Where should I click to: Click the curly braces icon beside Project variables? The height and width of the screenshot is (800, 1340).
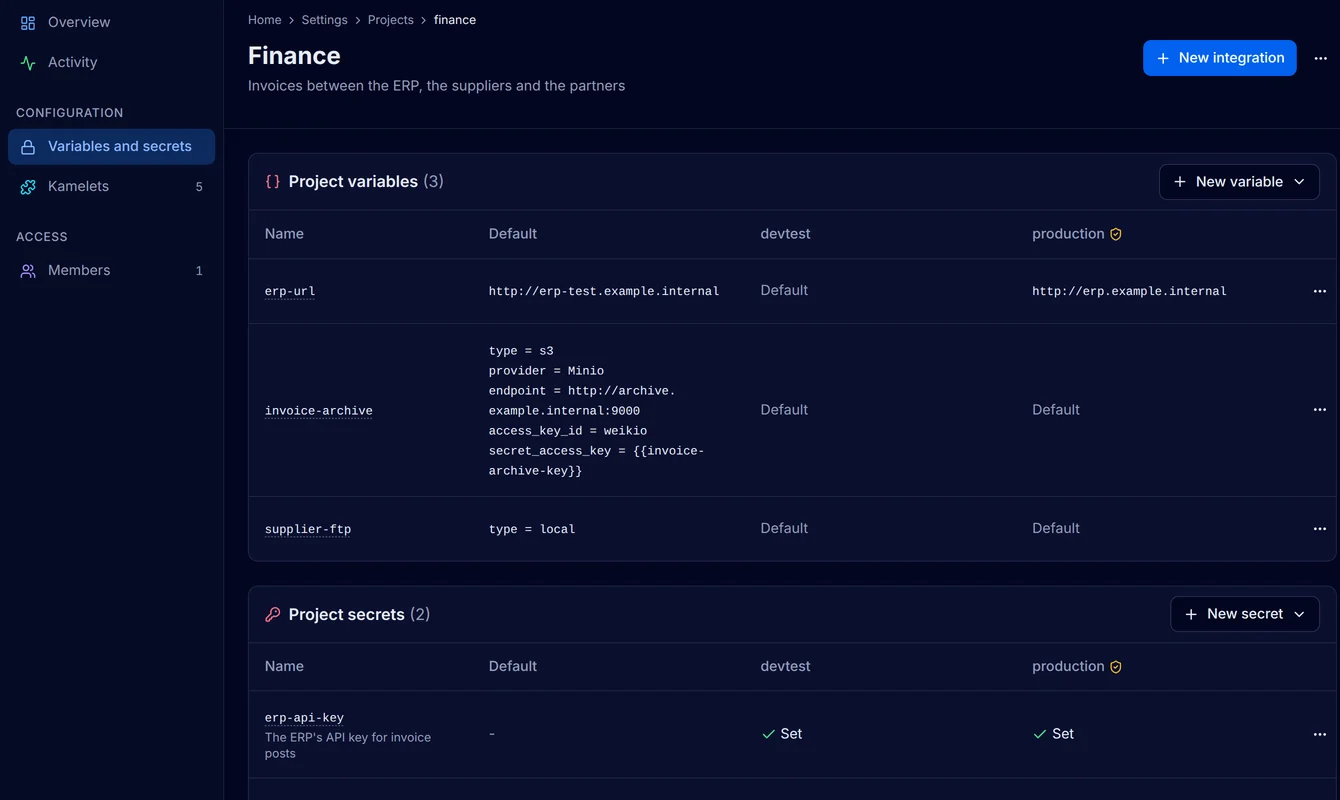click(x=272, y=182)
